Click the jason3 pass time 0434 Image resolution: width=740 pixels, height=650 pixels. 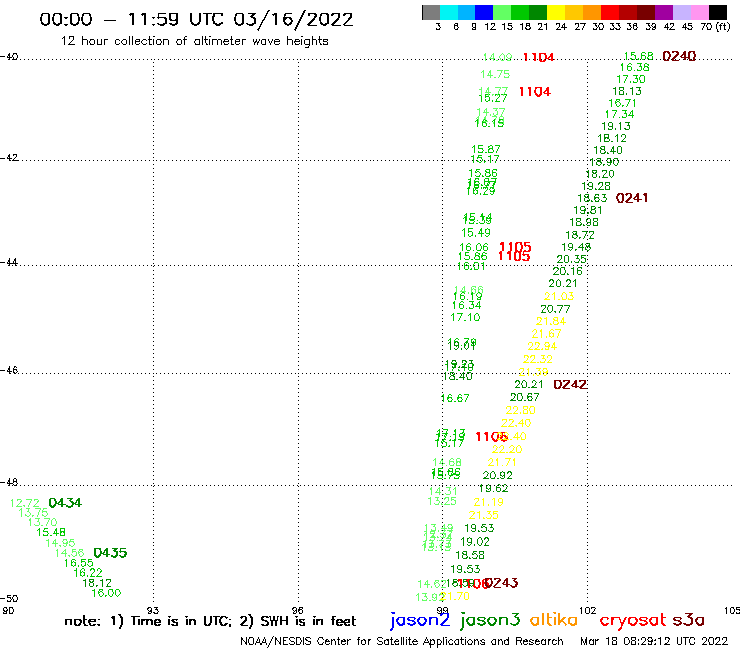coord(65,503)
